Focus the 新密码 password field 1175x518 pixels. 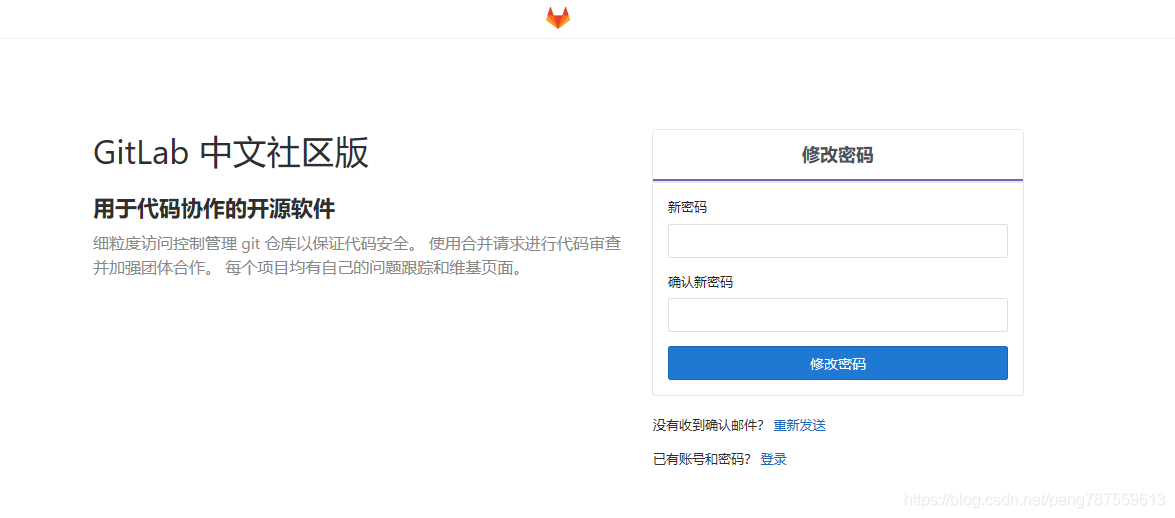[837, 241]
